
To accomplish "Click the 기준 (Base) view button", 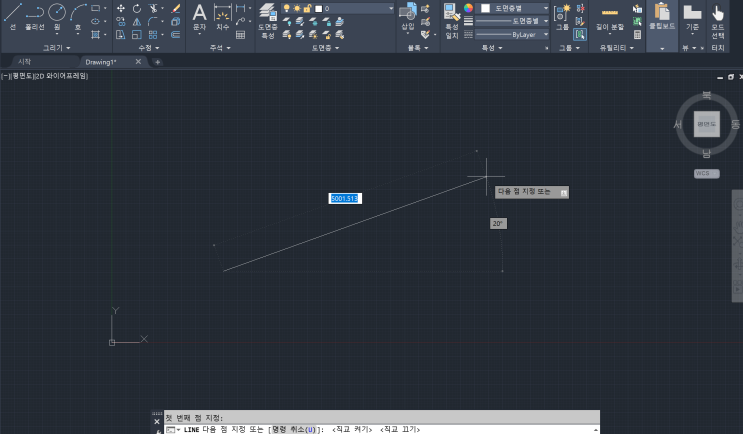I will (692, 19).
